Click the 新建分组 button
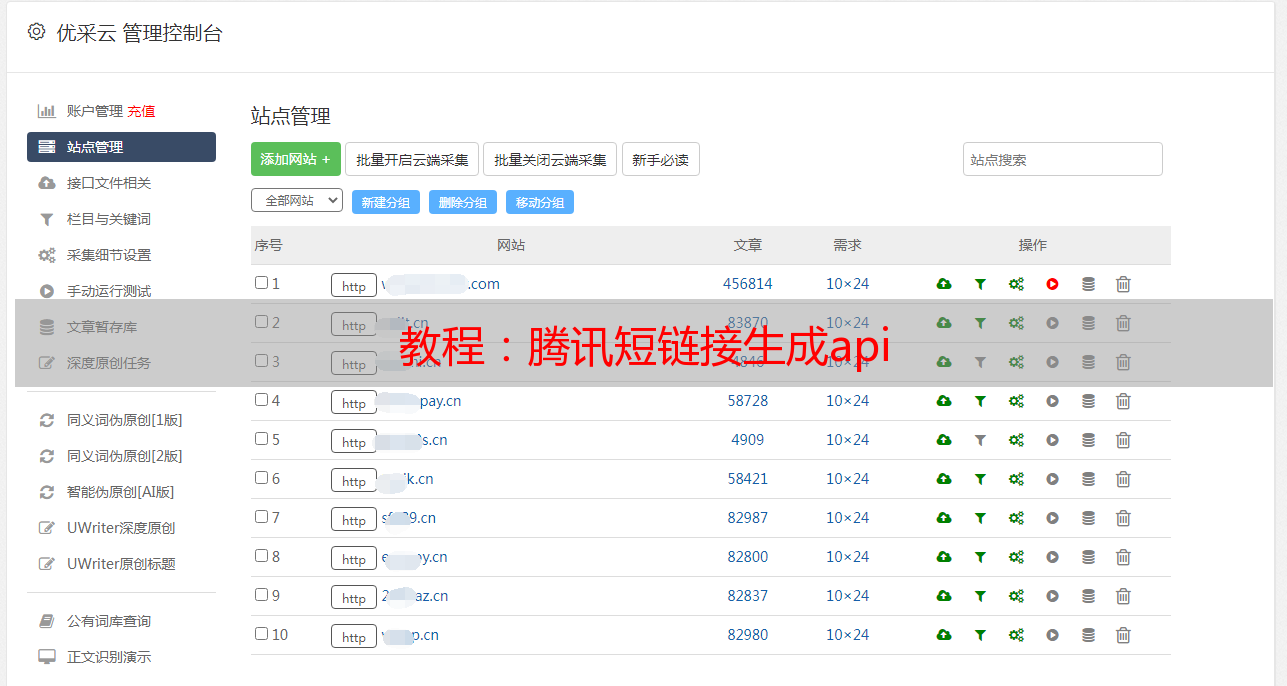 tap(385, 202)
